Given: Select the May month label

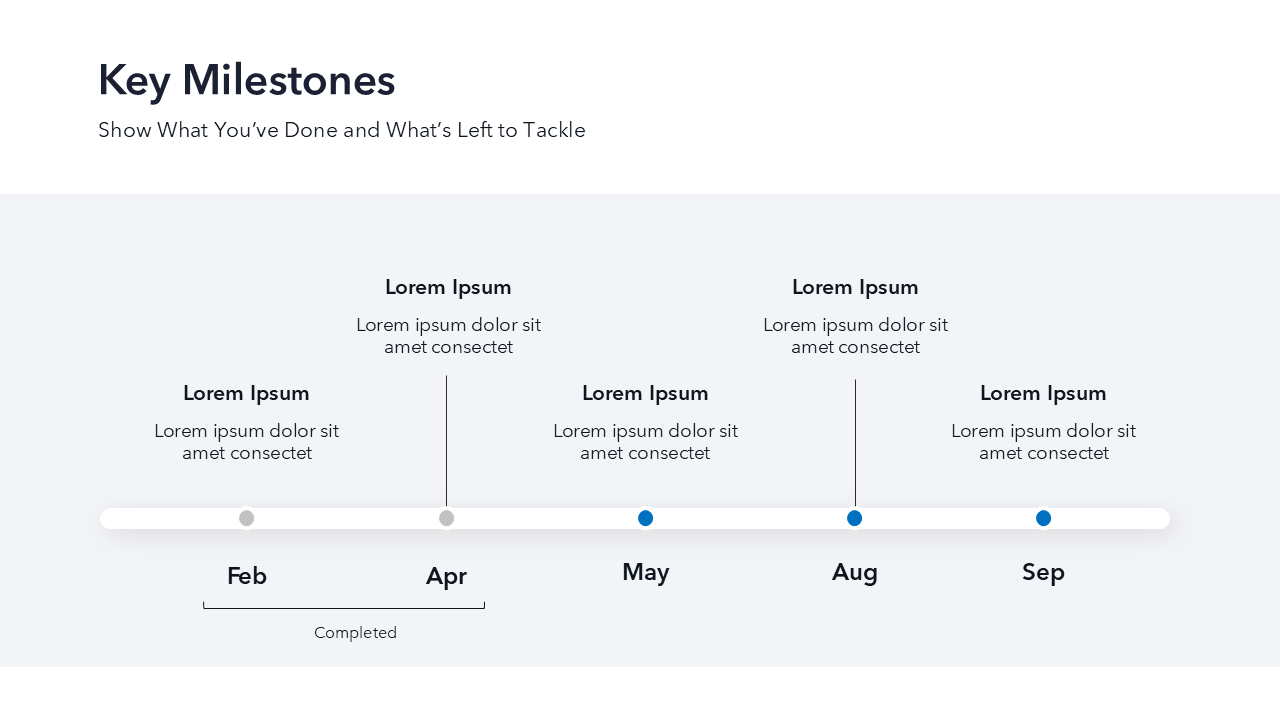Looking at the screenshot, I should click(645, 572).
